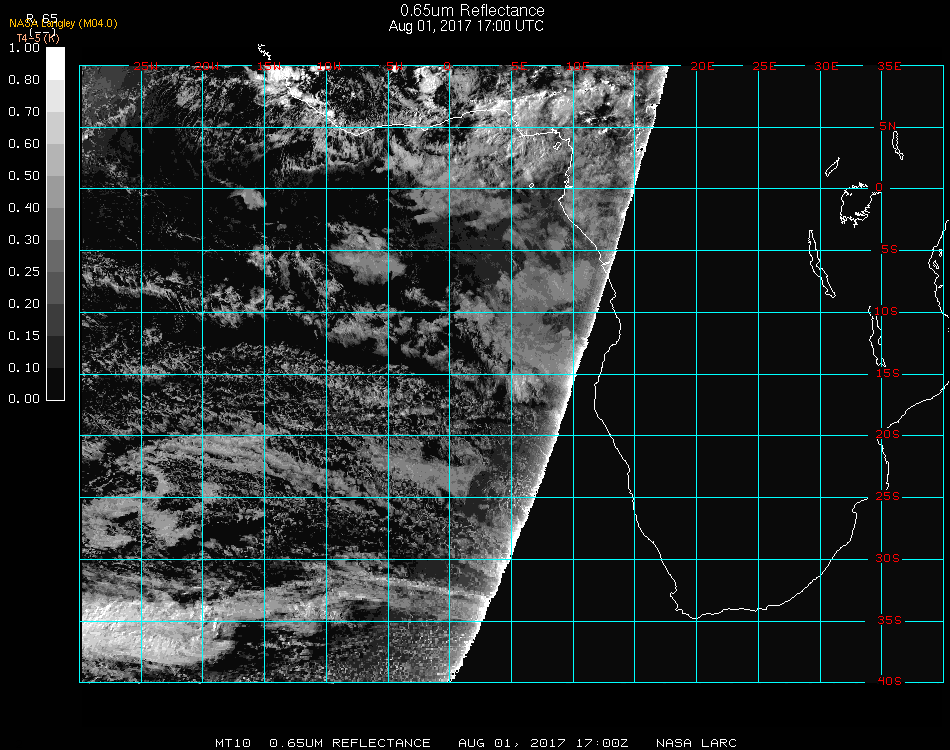The image size is (950, 750).
Task: Click the 25S latitude label
Action: 888,497
